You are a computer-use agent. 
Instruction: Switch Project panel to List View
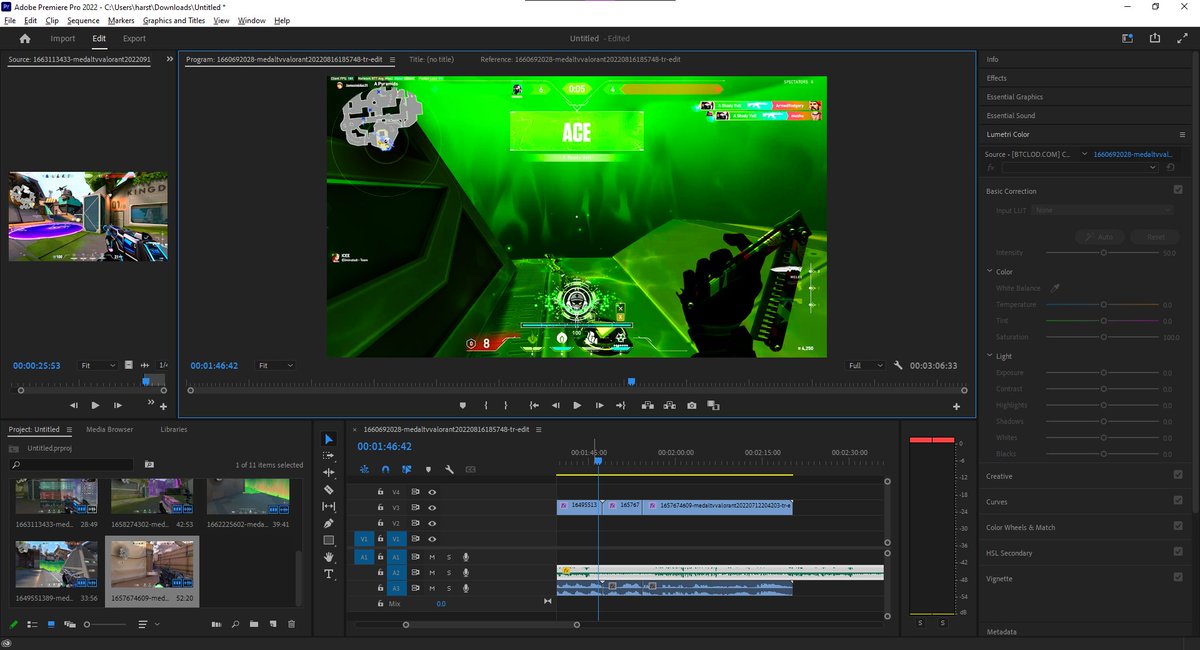click(32, 624)
